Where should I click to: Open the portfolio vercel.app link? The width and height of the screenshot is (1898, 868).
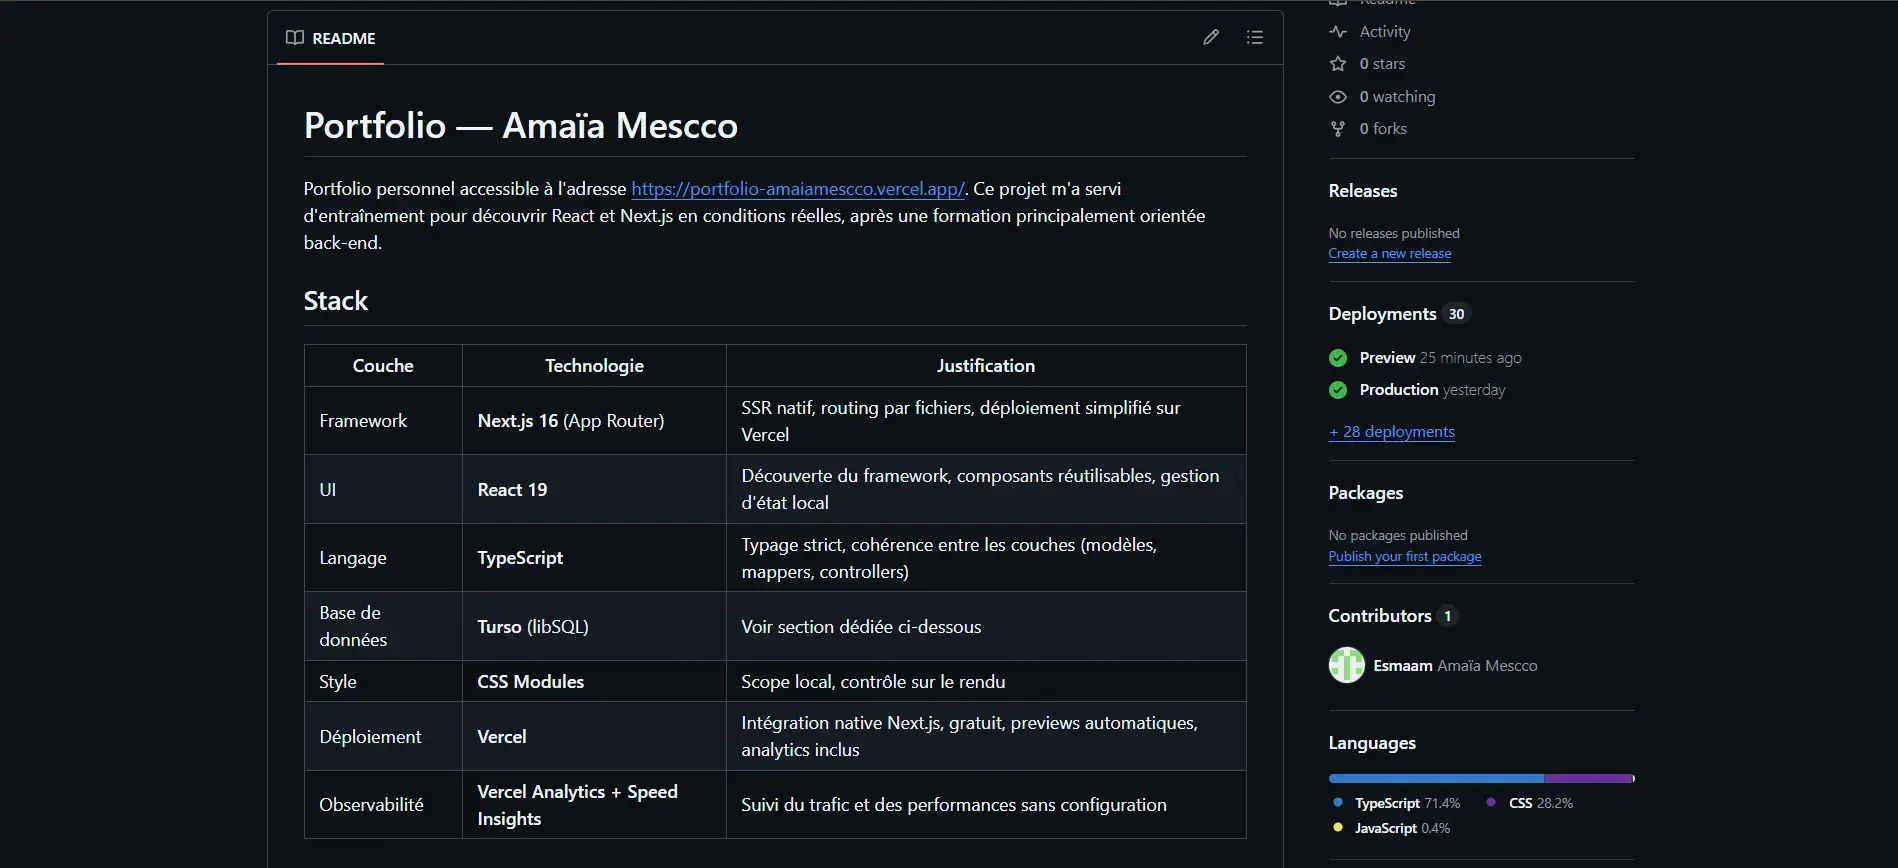(x=797, y=189)
